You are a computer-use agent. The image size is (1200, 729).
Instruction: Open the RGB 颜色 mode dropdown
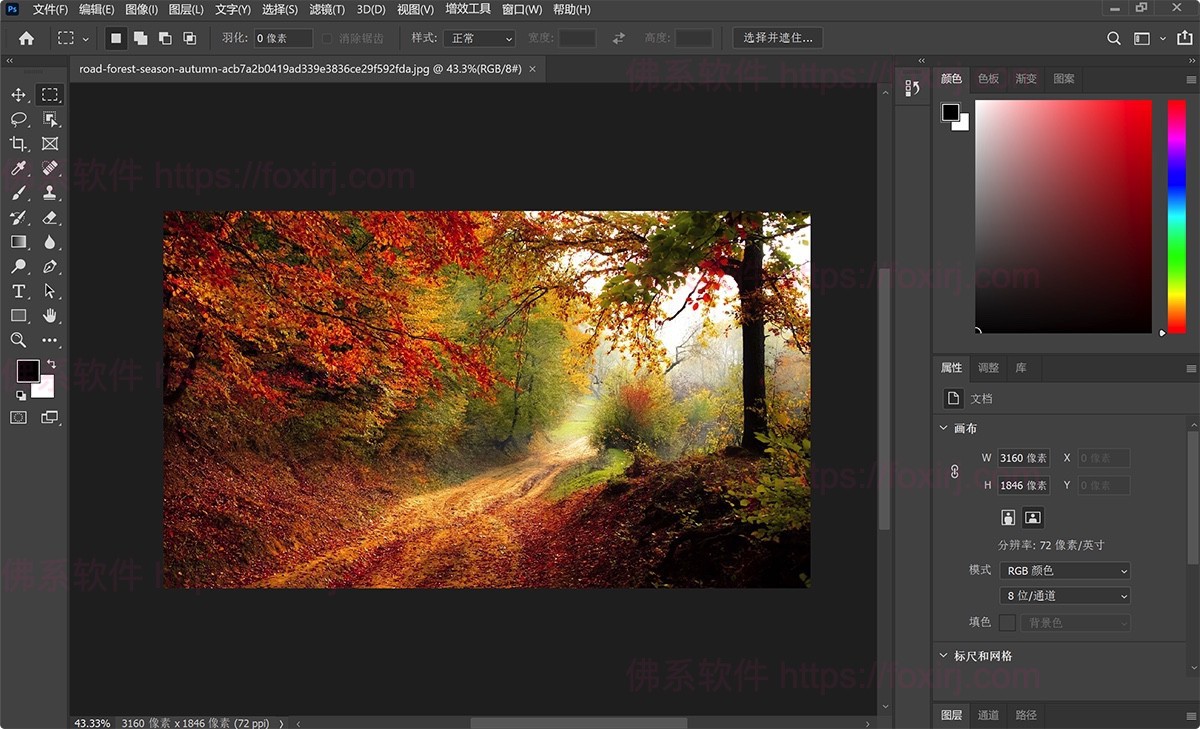(x=1064, y=570)
